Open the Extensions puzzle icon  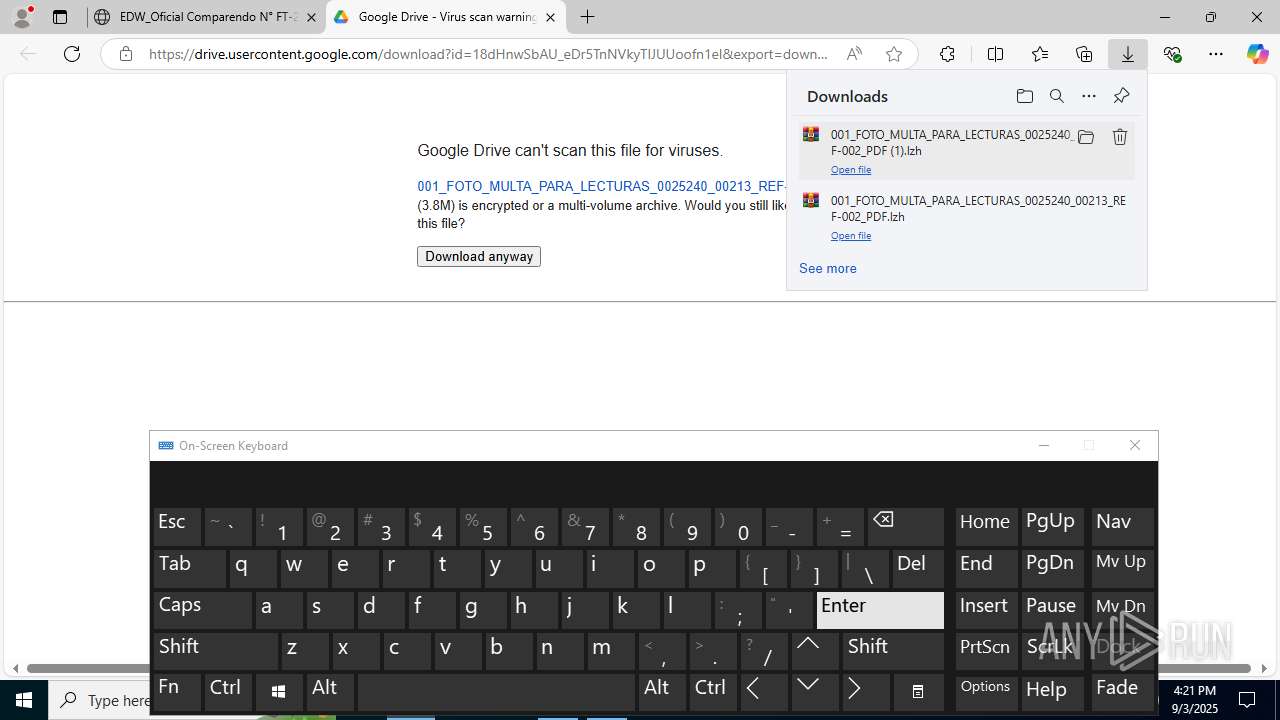coord(947,54)
